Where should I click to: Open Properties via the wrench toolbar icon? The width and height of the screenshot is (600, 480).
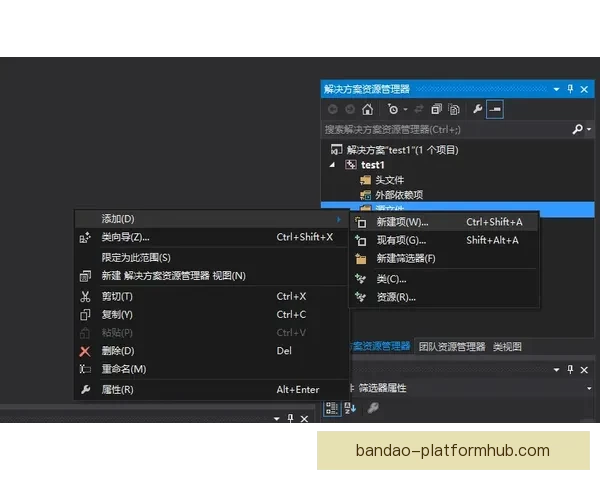tap(477, 109)
